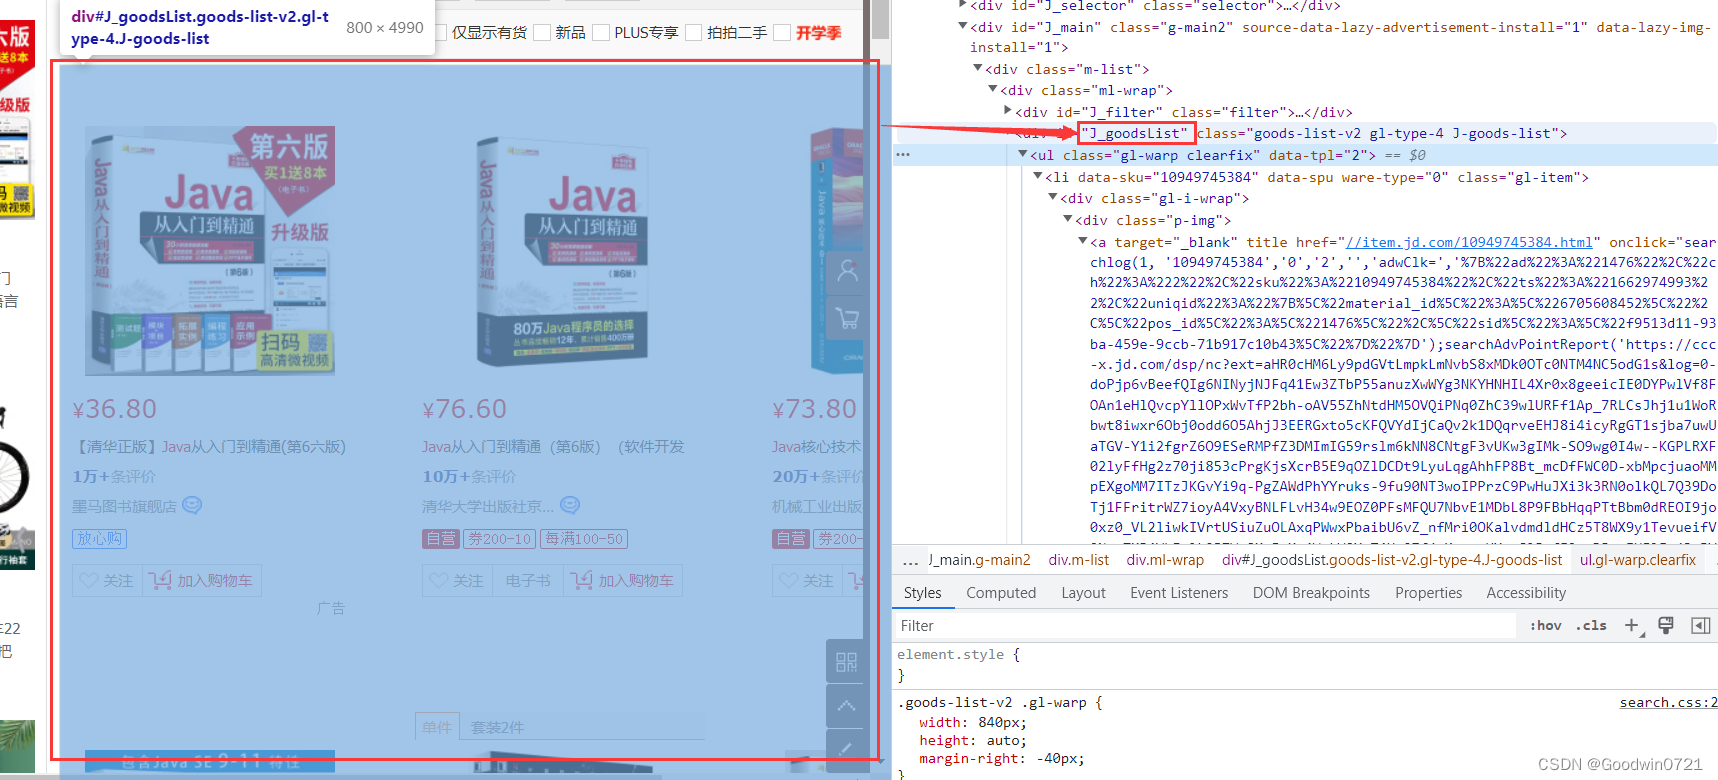The height and width of the screenshot is (780, 1718).
Task: Open the 1万+条评价 reviews link
Action: [x=114, y=477]
